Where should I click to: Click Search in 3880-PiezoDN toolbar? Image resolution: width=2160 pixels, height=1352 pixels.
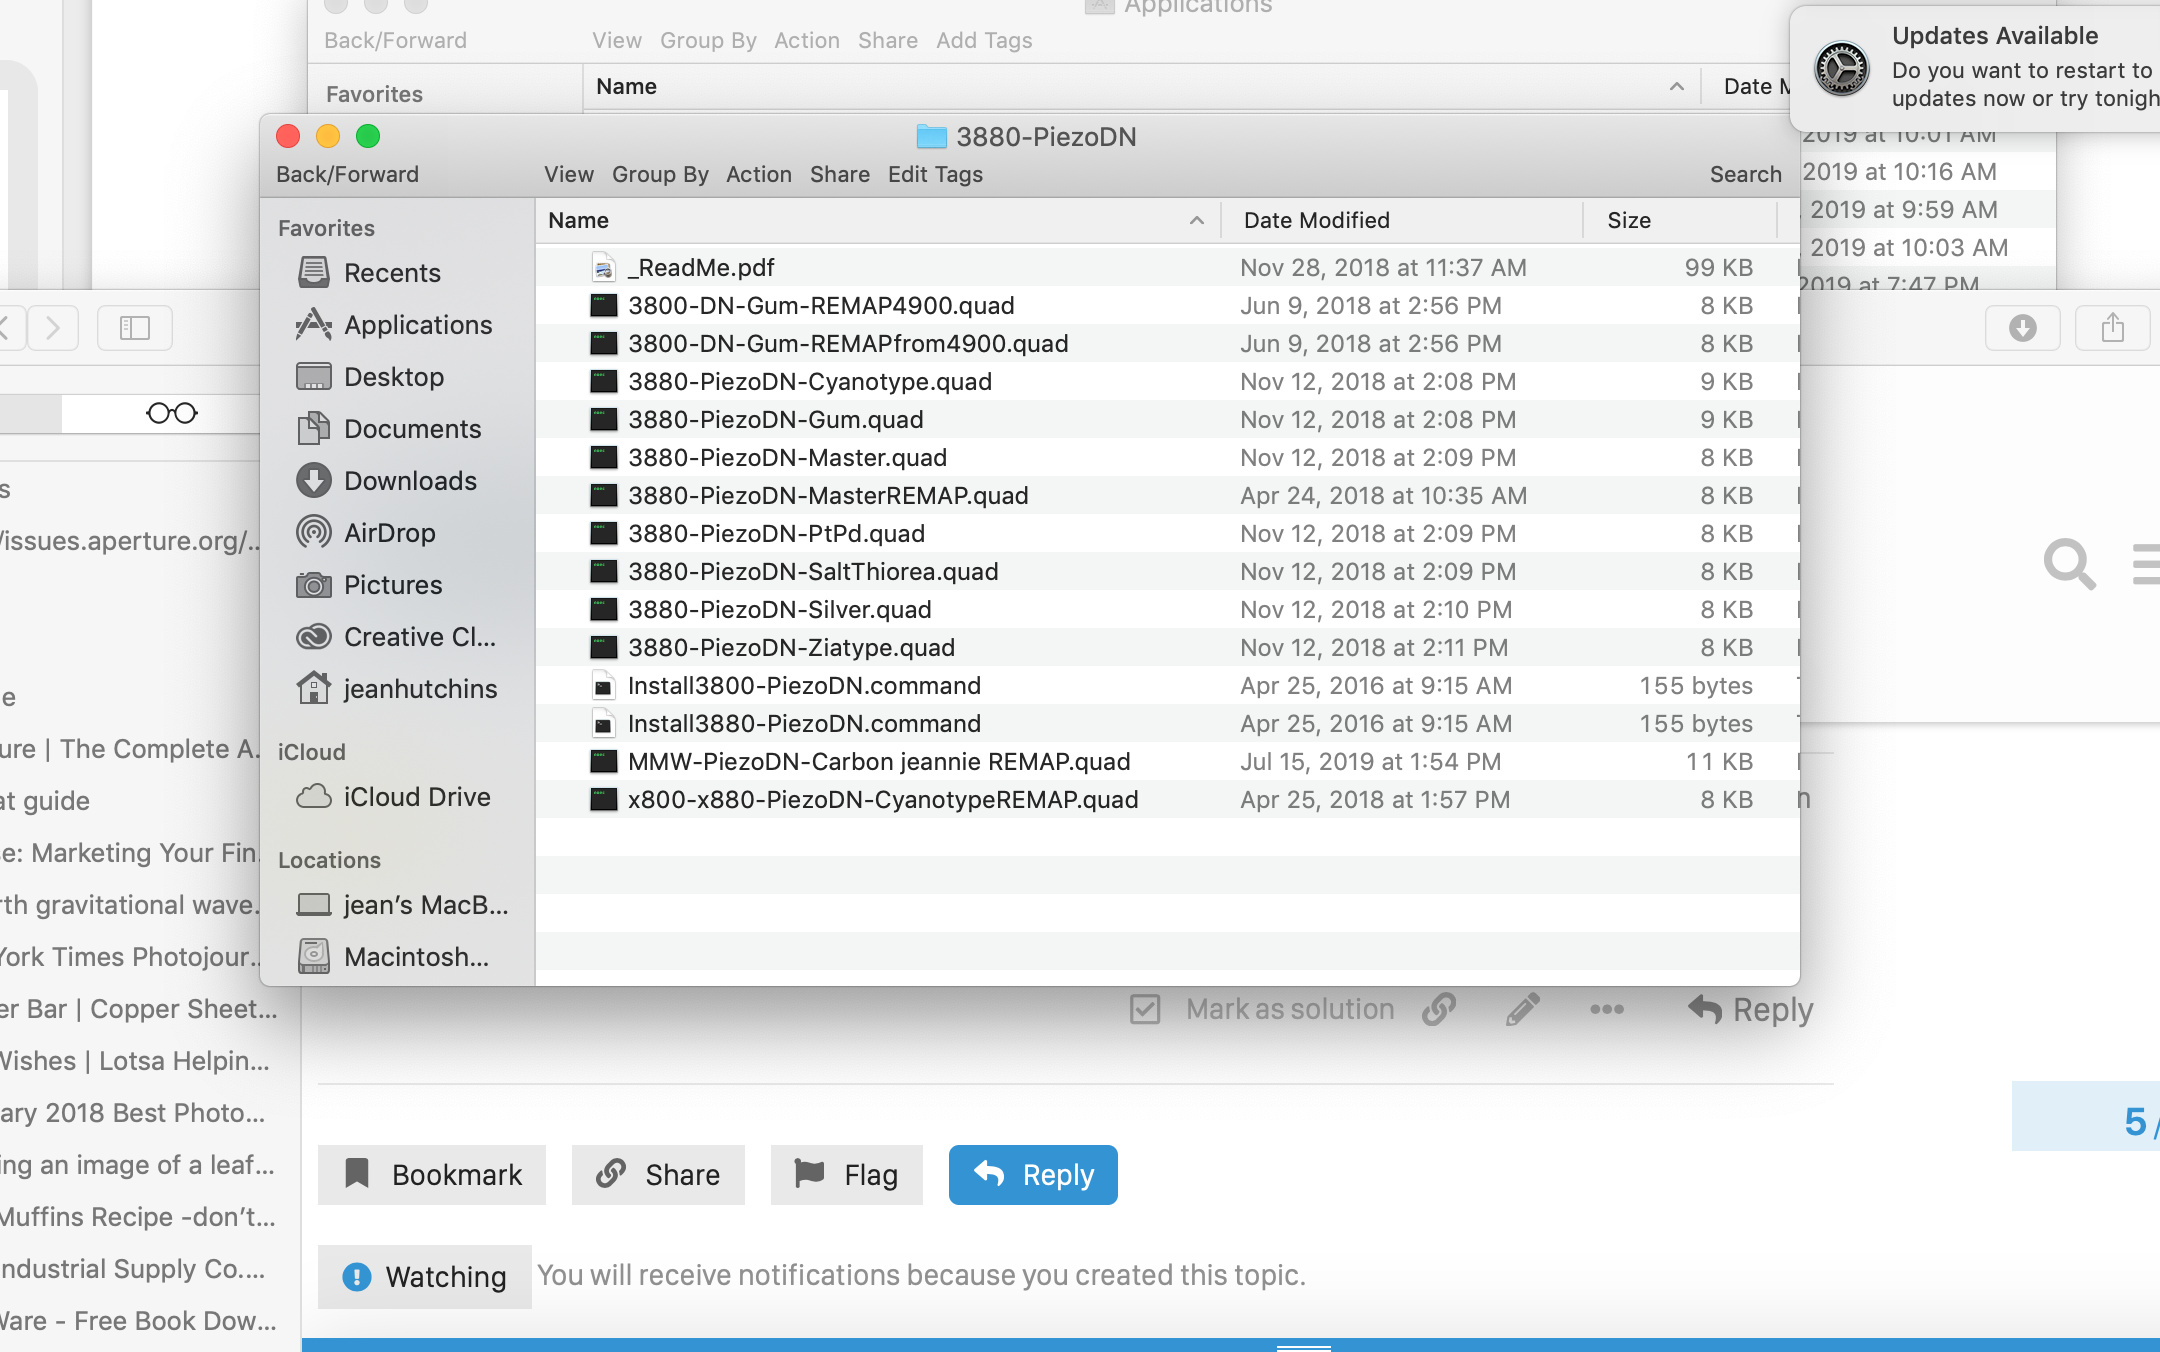[x=1745, y=175]
